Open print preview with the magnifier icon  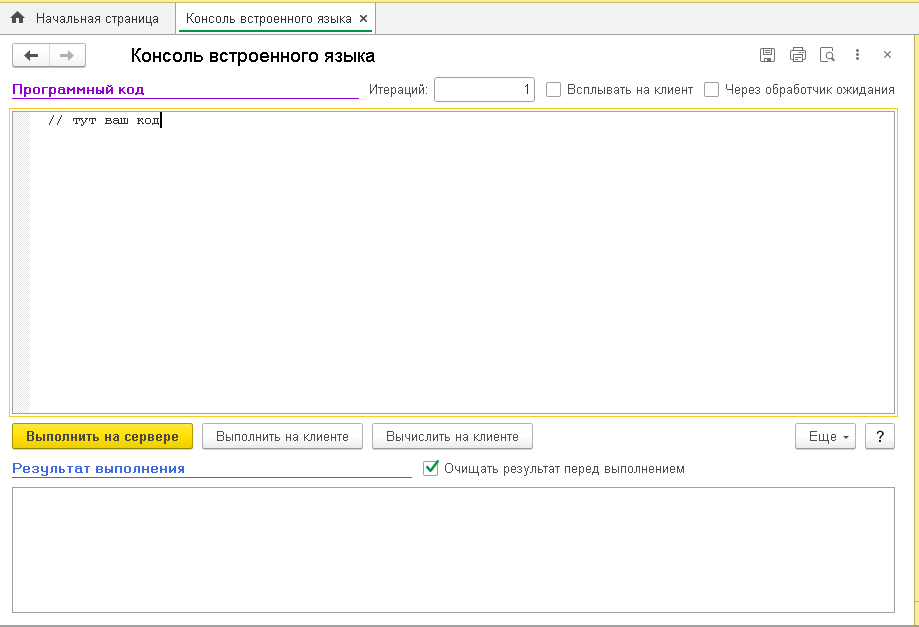pyautogui.click(x=827, y=55)
